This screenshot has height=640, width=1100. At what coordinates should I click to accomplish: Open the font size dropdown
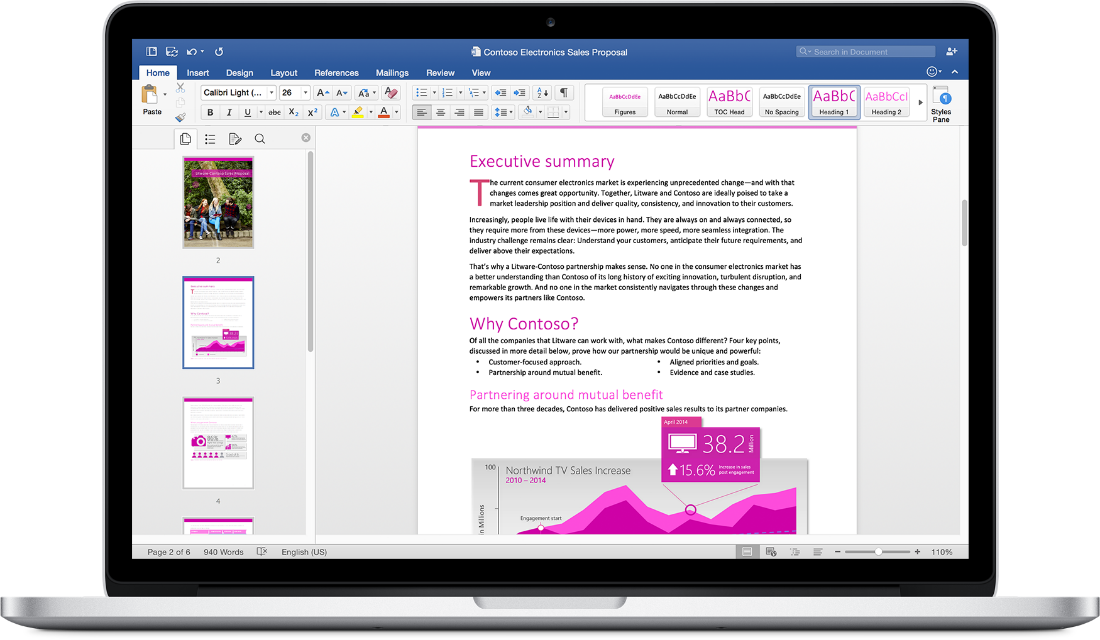pyautogui.click(x=304, y=92)
